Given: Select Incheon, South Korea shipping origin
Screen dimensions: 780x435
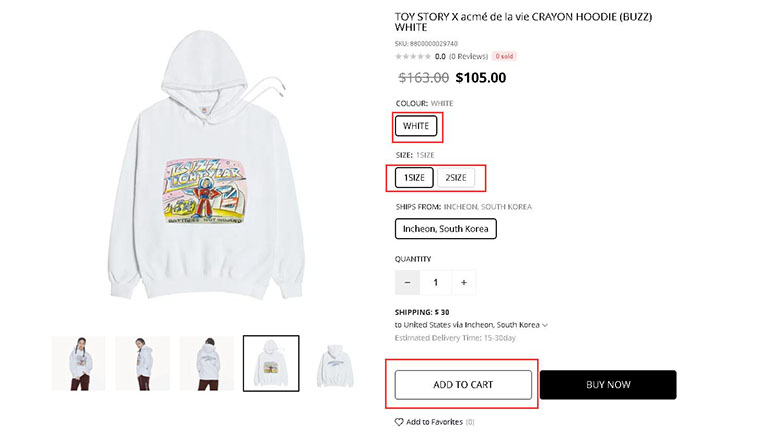Looking at the screenshot, I should click(446, 229).
